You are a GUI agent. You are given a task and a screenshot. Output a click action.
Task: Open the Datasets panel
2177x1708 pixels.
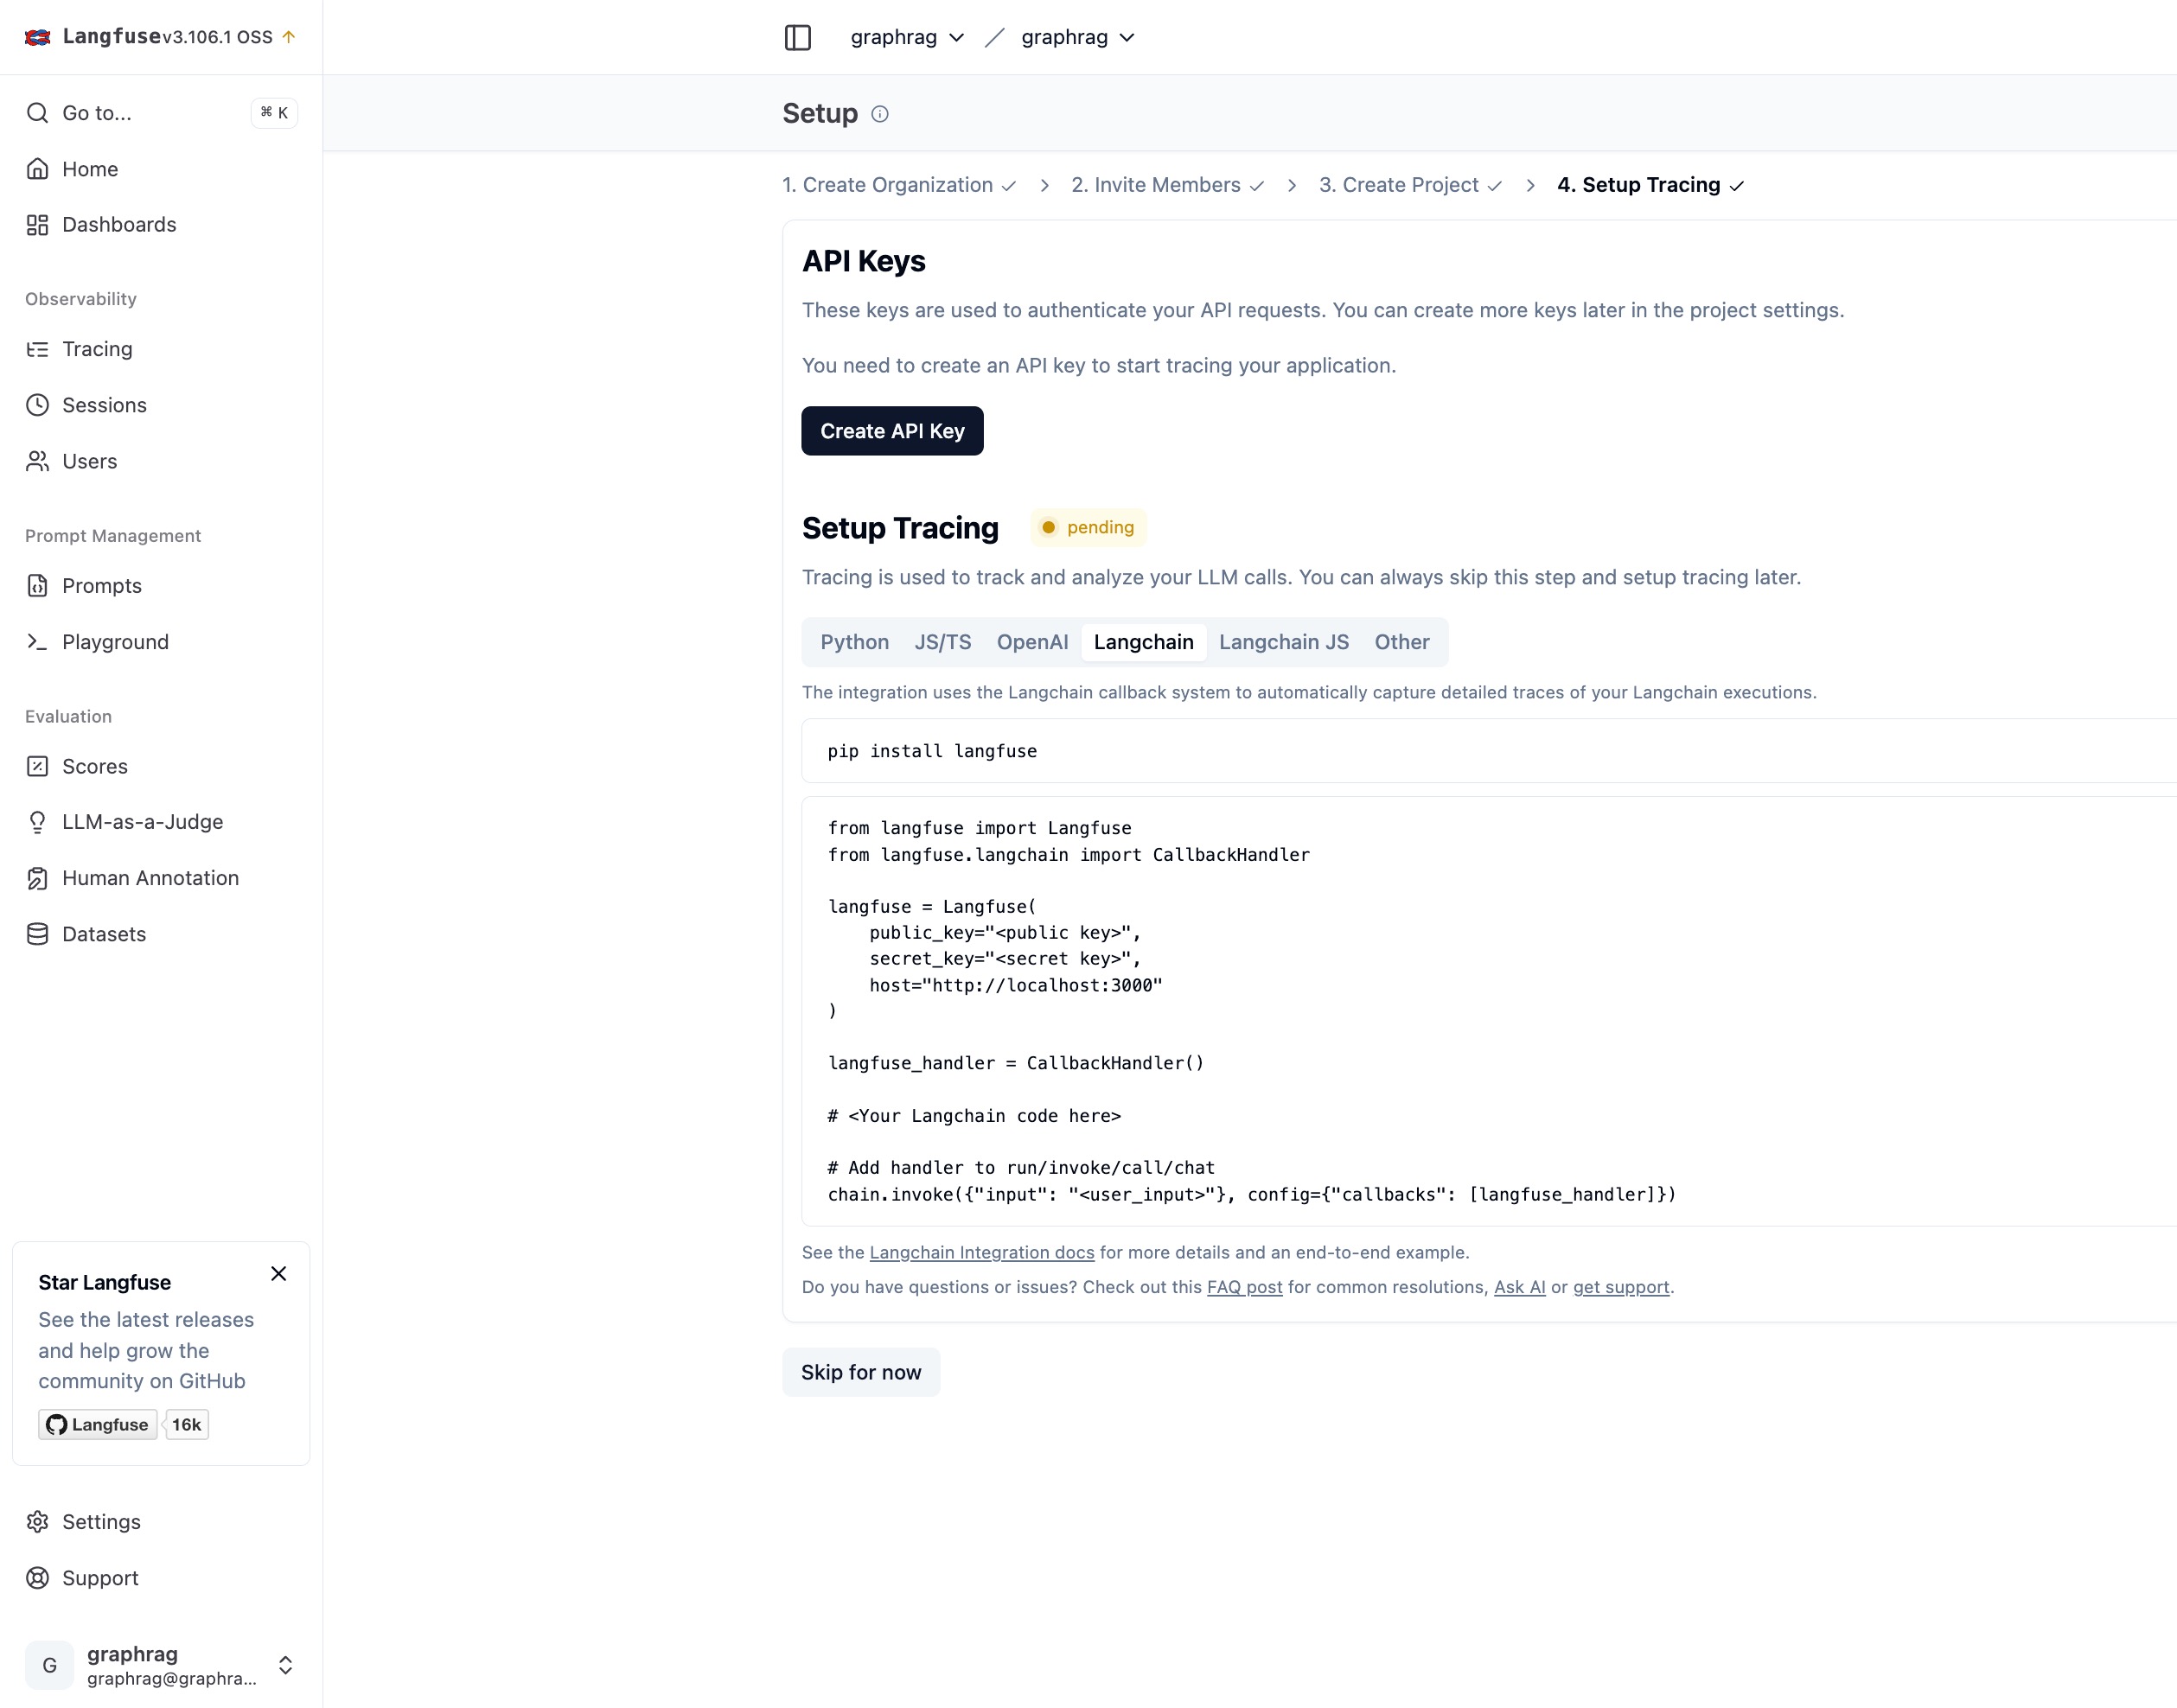(104, 933)
